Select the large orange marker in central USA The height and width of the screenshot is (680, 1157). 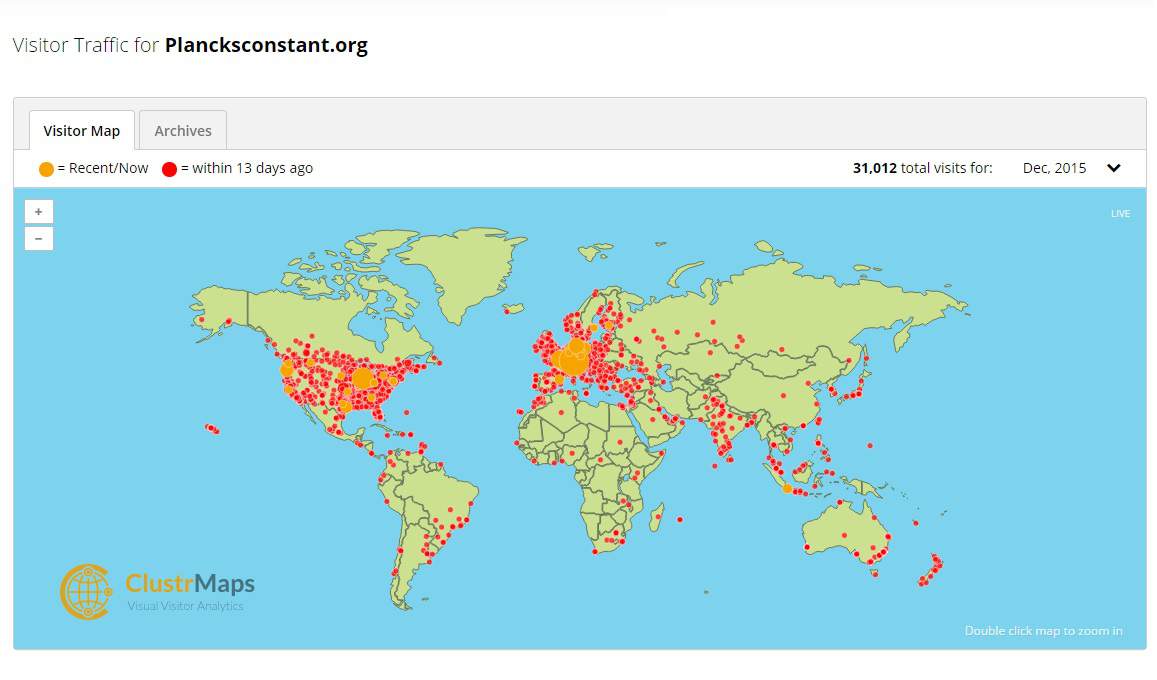(x=363, y=378)
